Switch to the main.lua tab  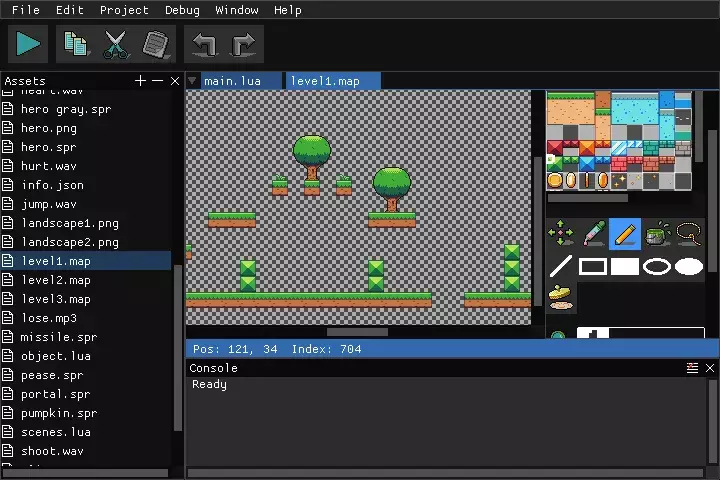232,81
